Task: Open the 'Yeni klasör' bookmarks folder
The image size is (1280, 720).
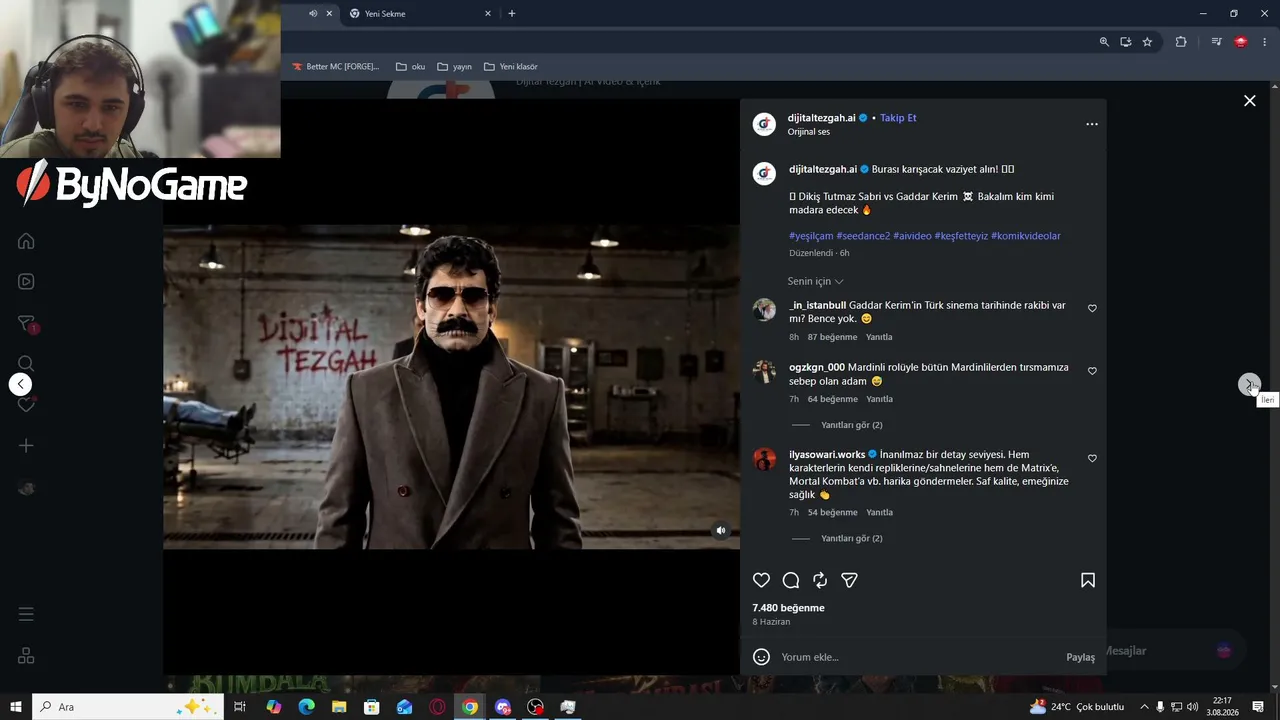Action: pyautogui.click(x=510, y=67)
